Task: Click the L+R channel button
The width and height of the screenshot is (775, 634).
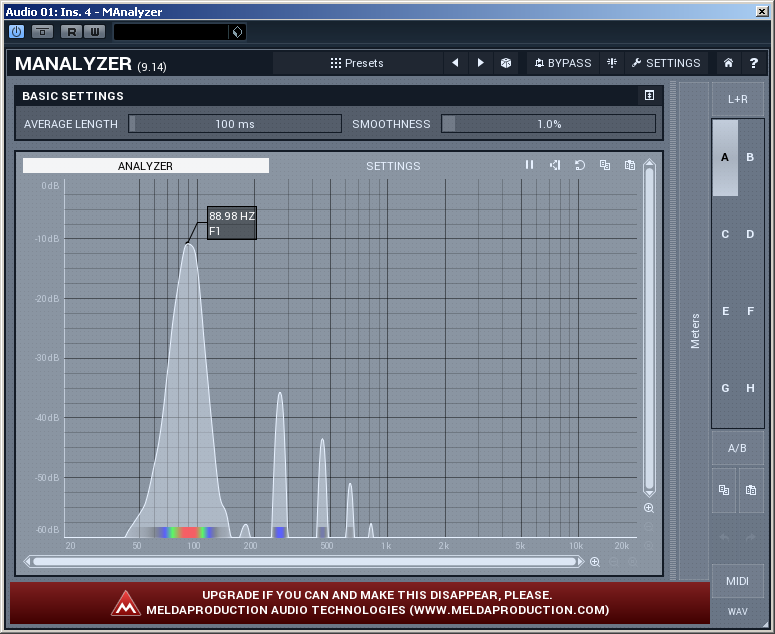Action: (737, 99)
